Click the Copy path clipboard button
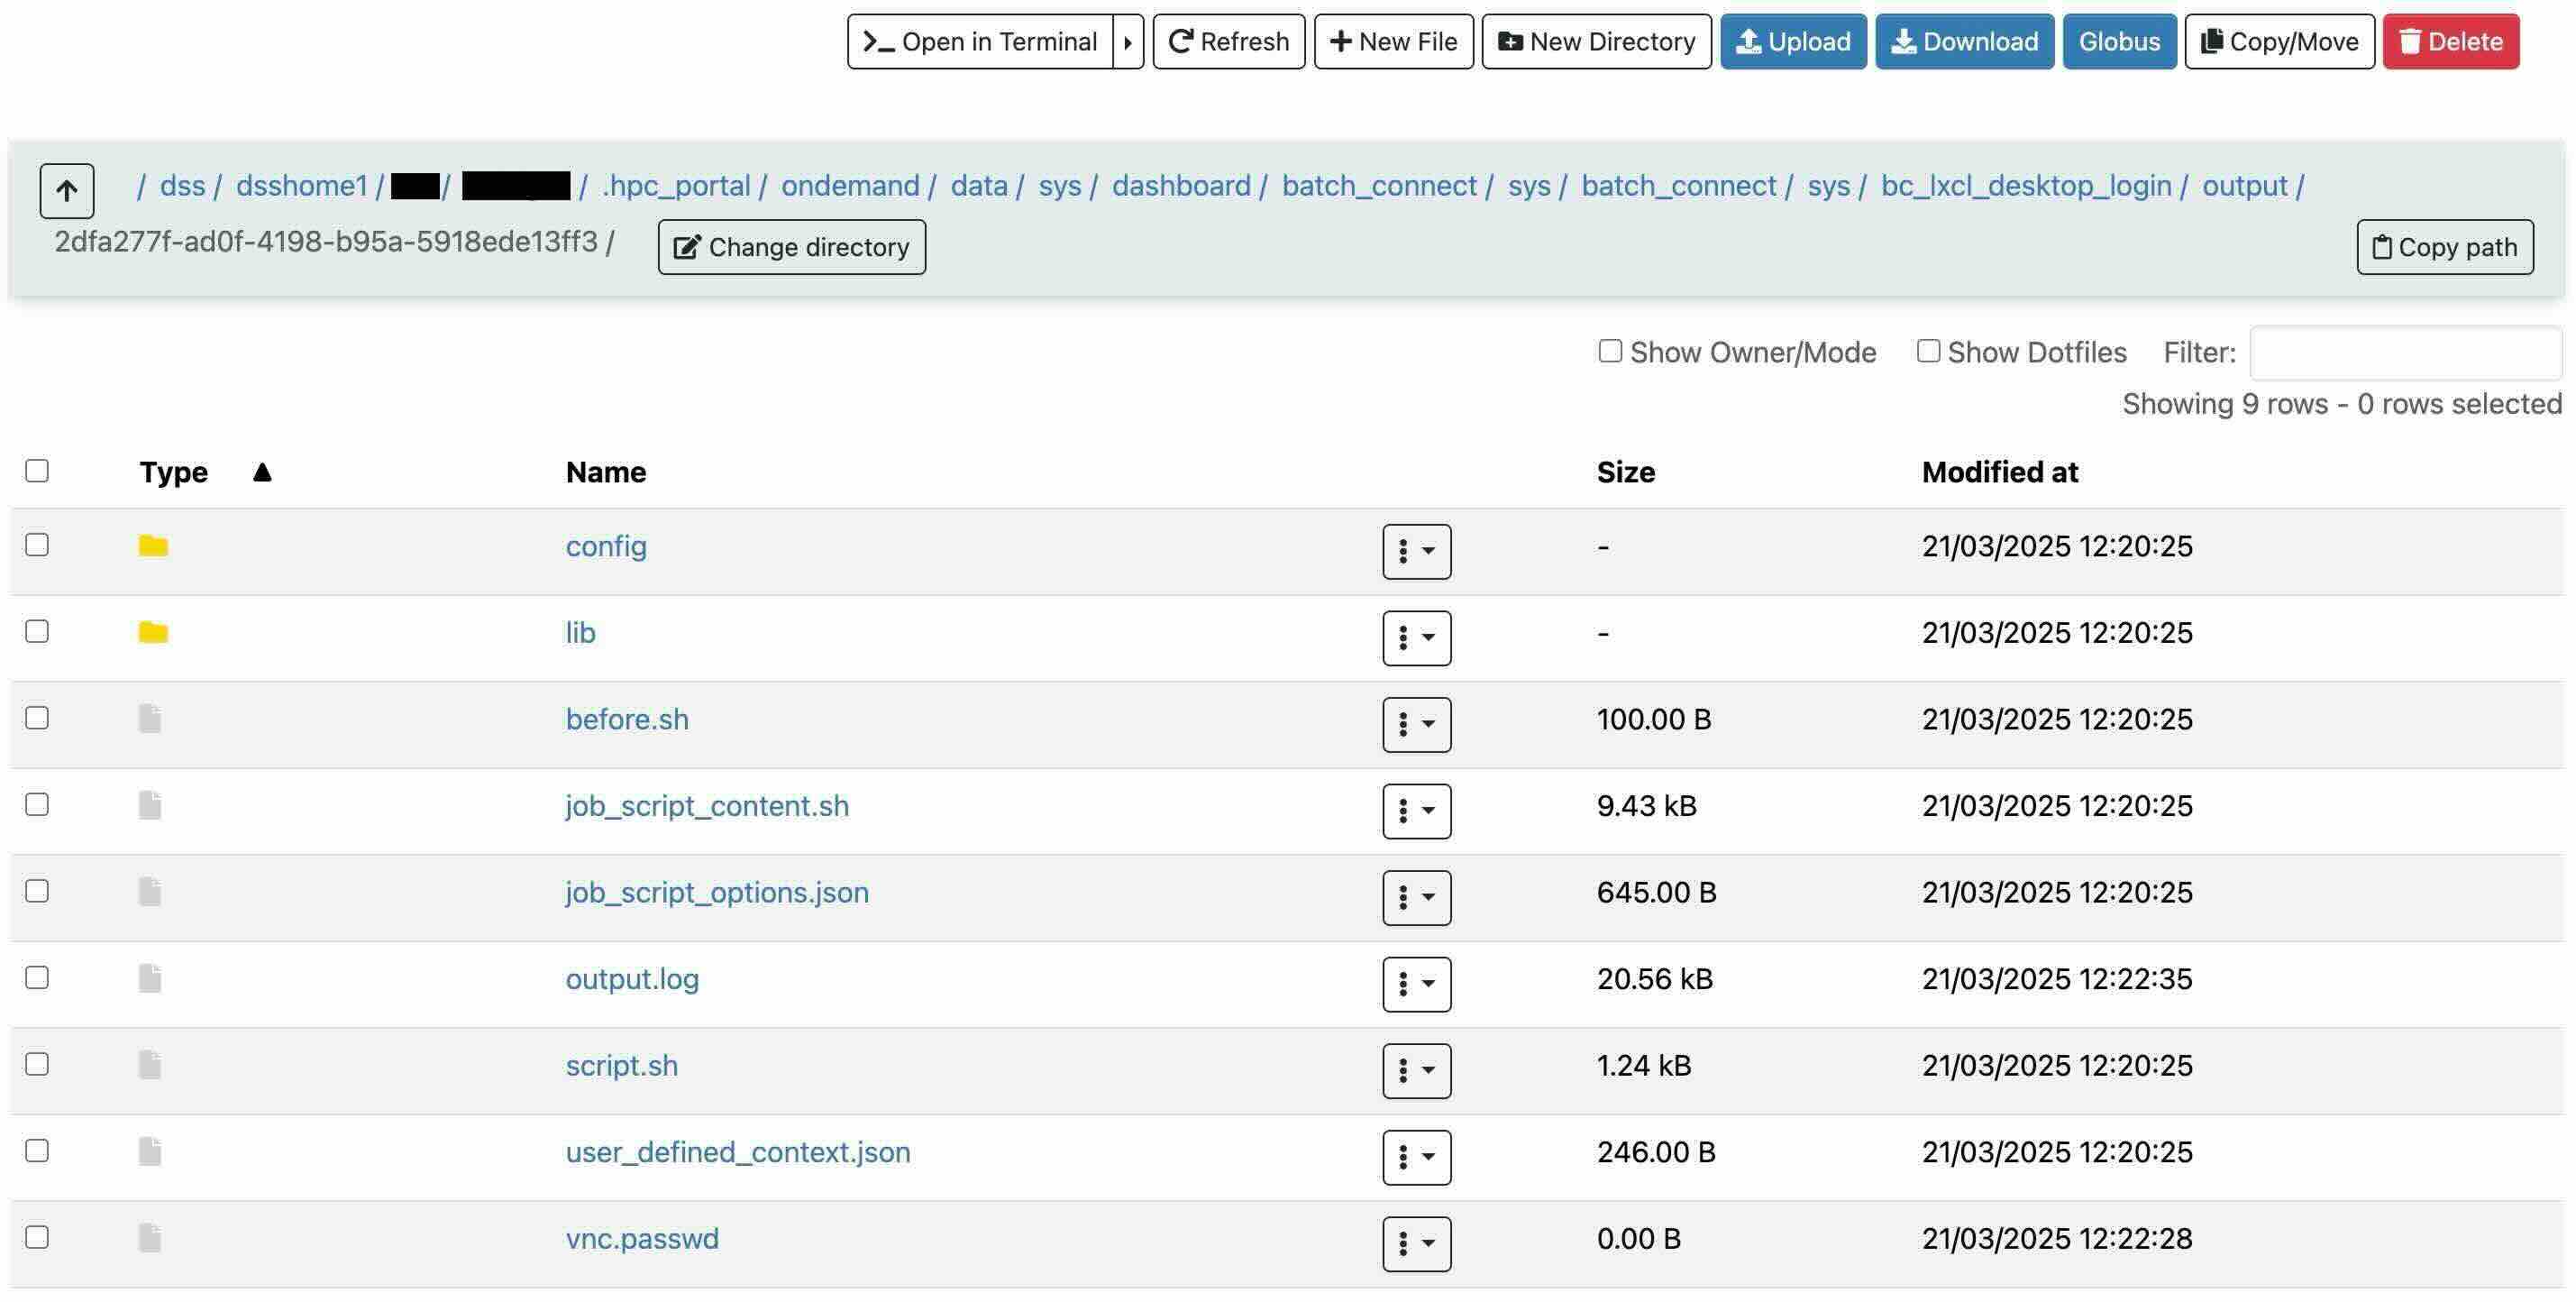Image resolution: width=2576 pixels, height=1302 pixels. coord(2444,247)
